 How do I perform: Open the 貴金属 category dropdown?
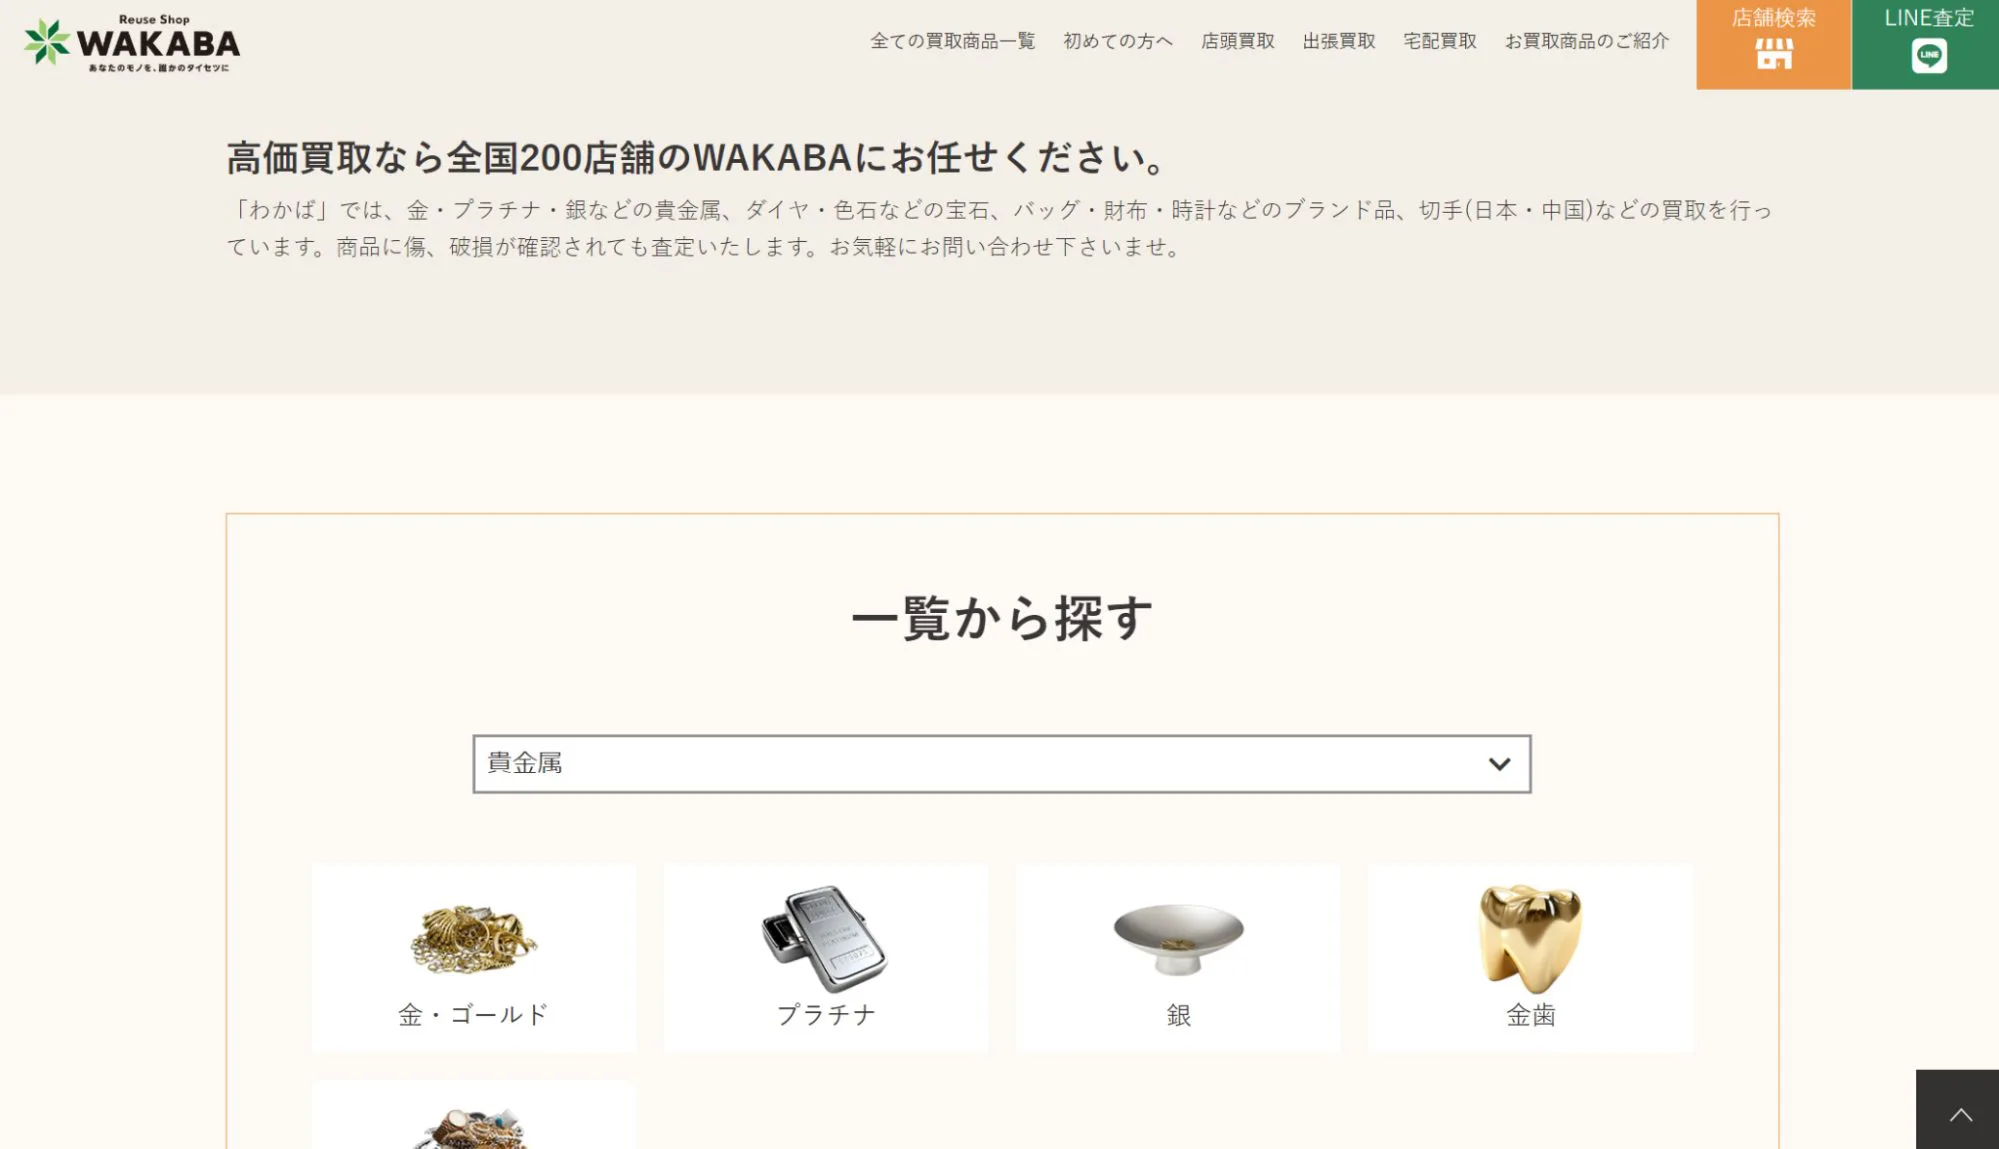tap(1001, 764)
